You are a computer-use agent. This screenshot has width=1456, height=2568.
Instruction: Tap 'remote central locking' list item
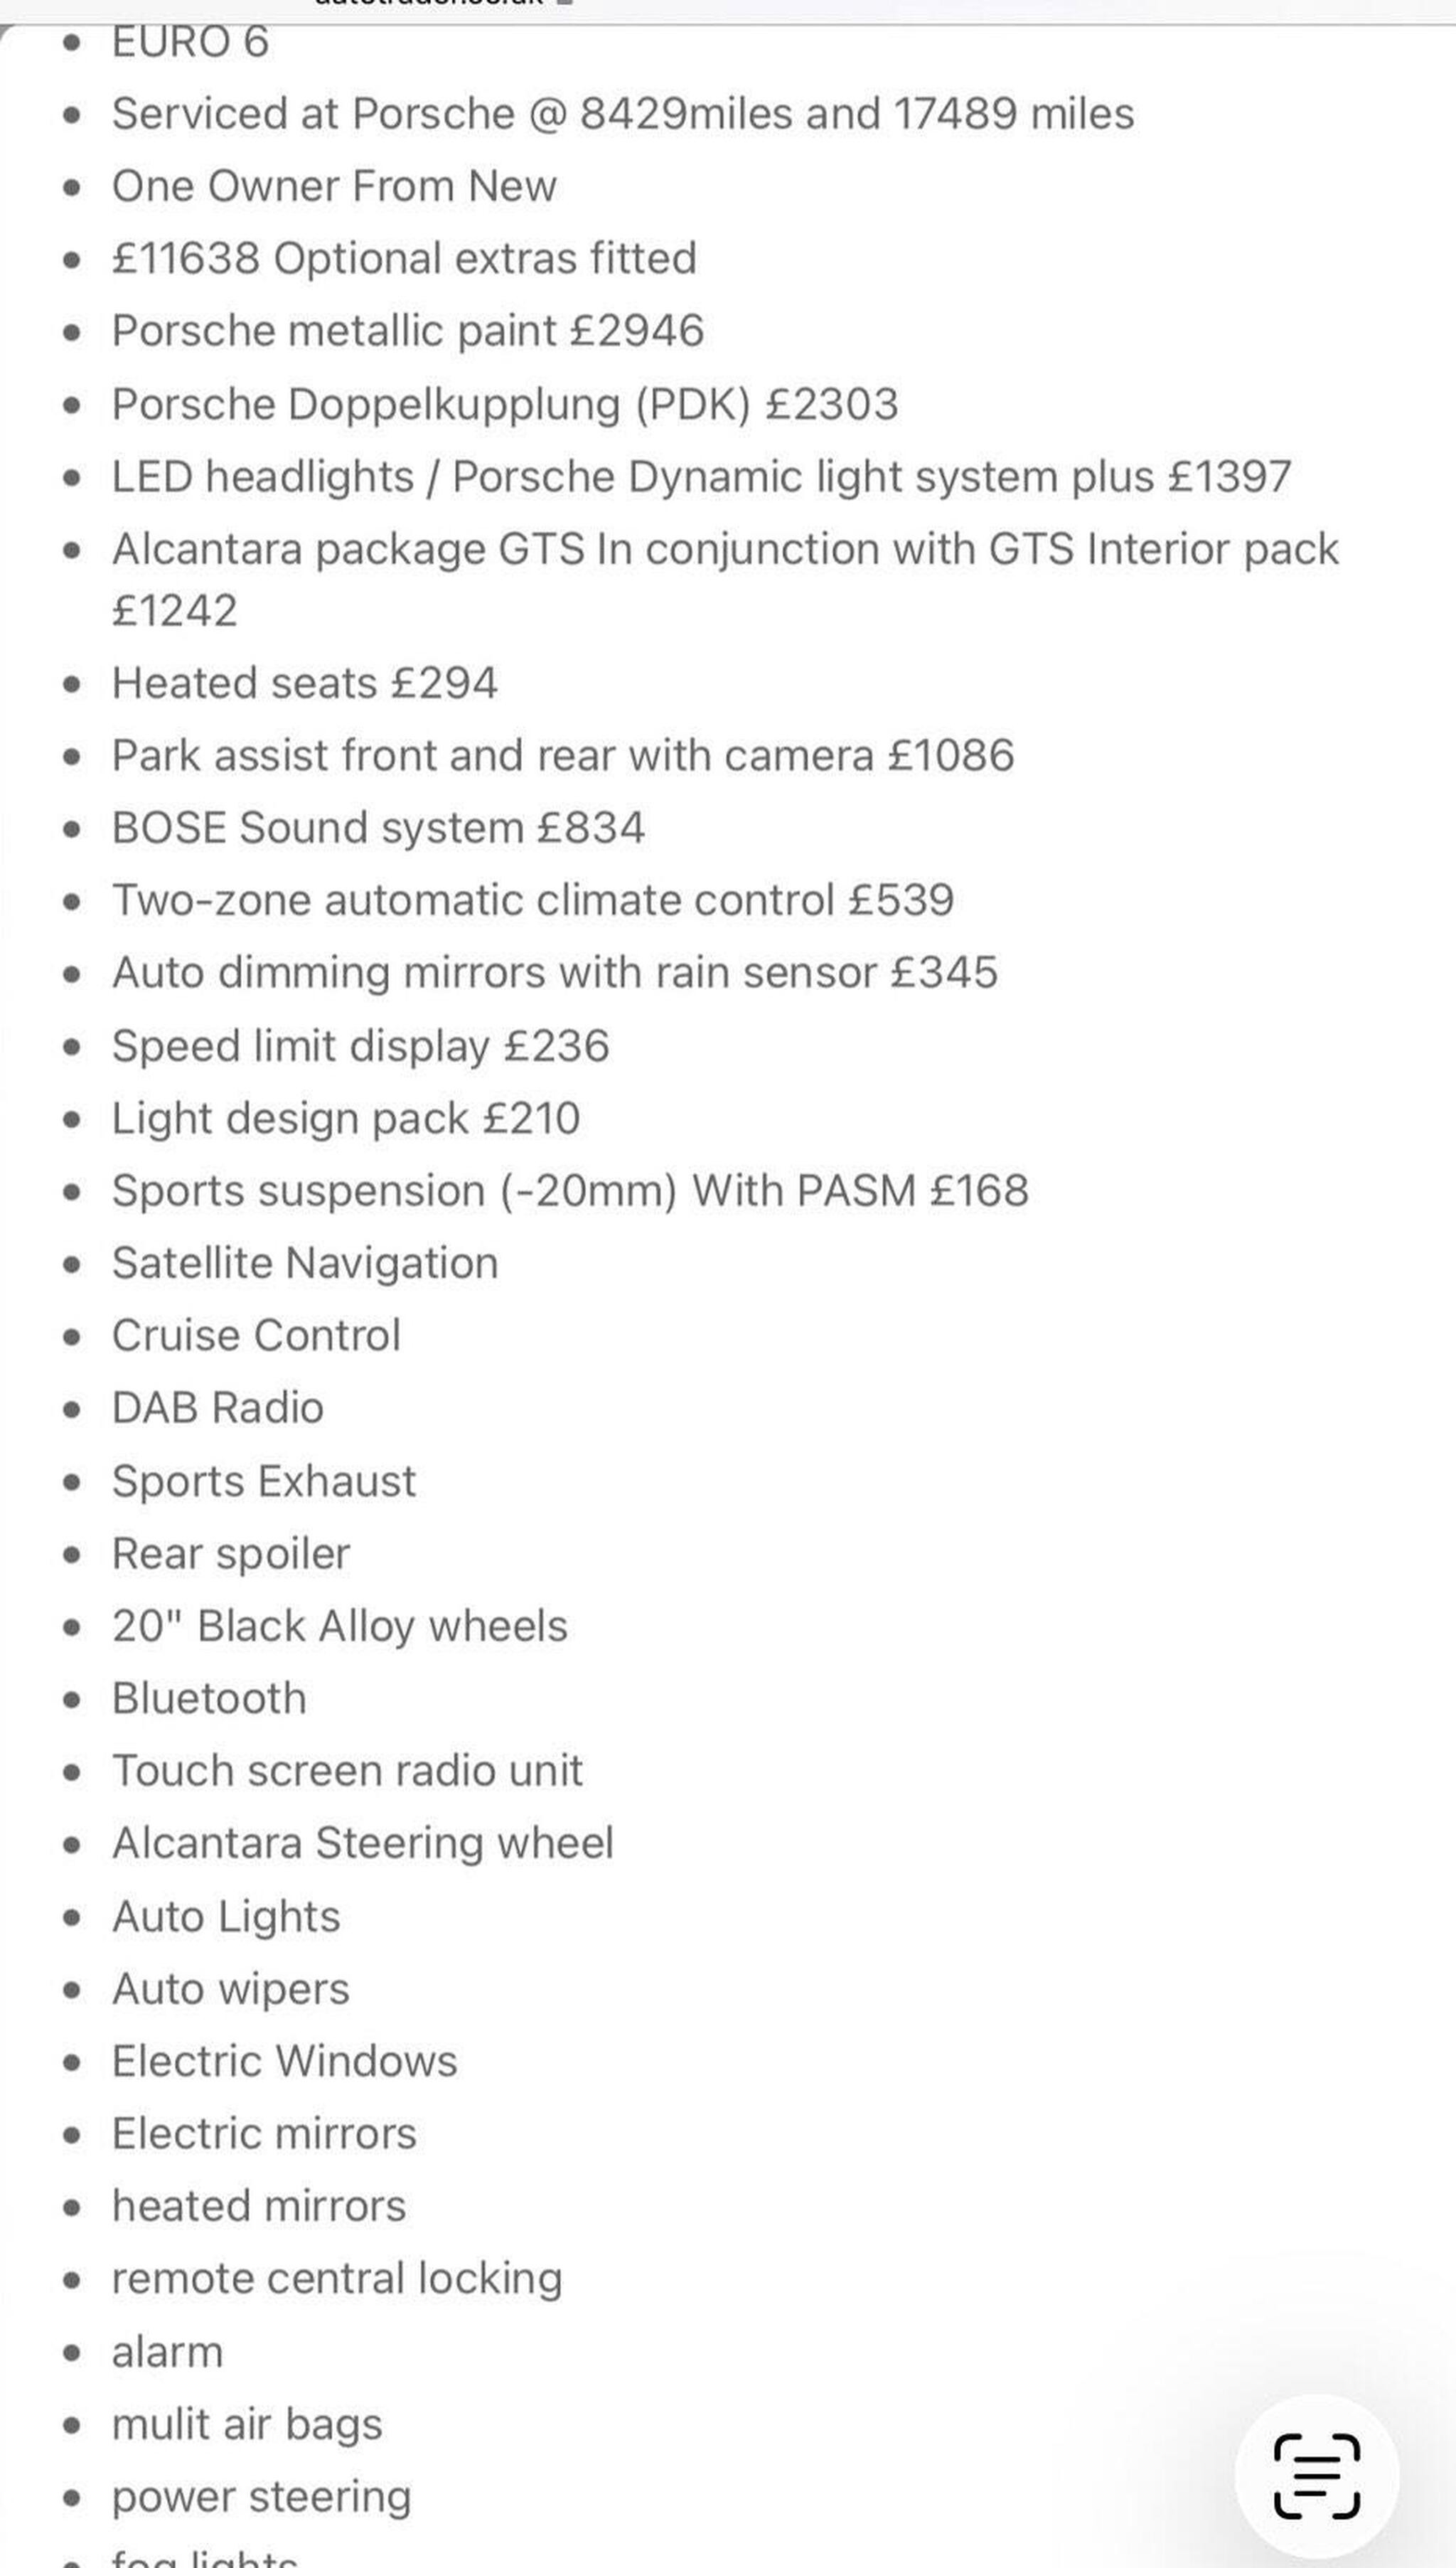pyautogui.click(x=337, y=2279)
